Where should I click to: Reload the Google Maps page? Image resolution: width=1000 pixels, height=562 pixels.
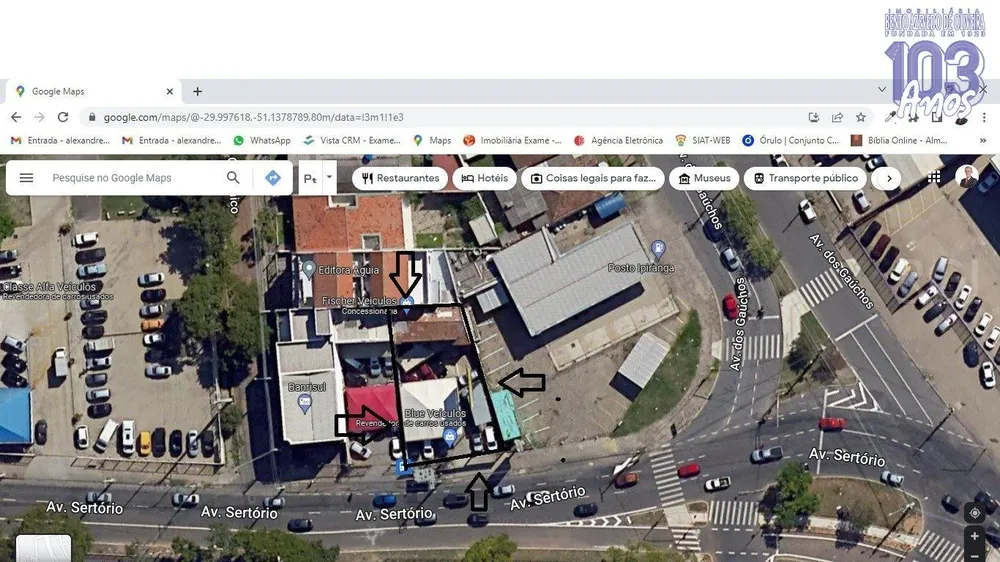(62, 117)
